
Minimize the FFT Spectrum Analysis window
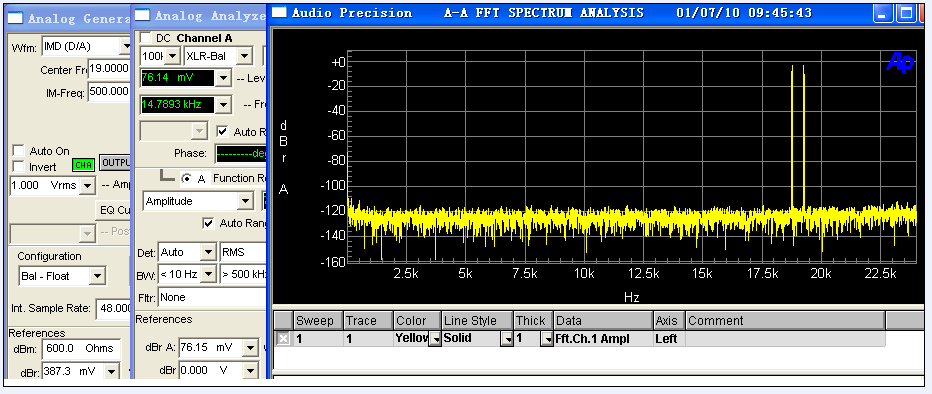tap(884, 13)
